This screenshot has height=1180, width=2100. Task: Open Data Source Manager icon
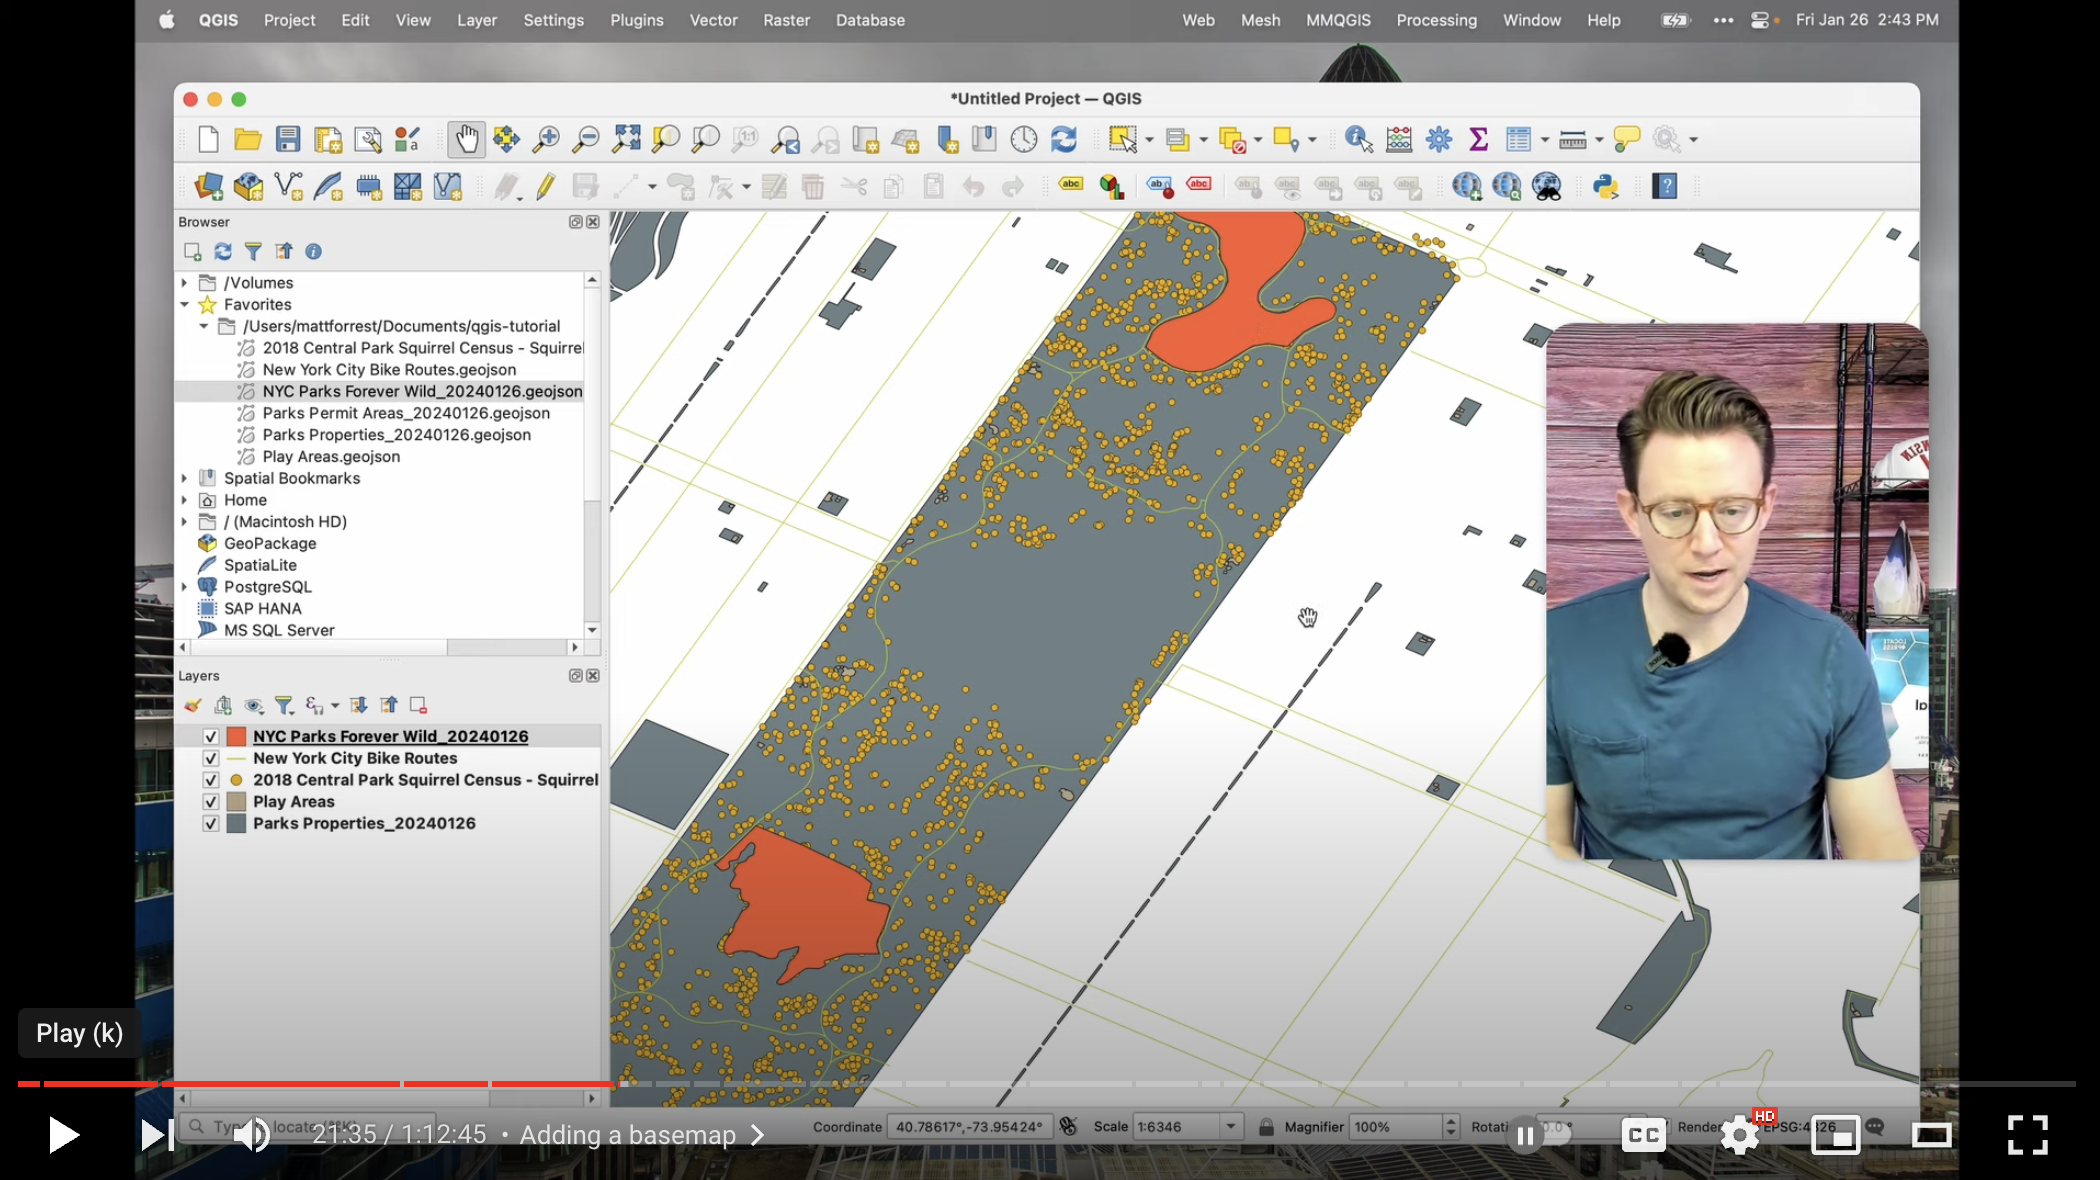[x=209, y=186]
